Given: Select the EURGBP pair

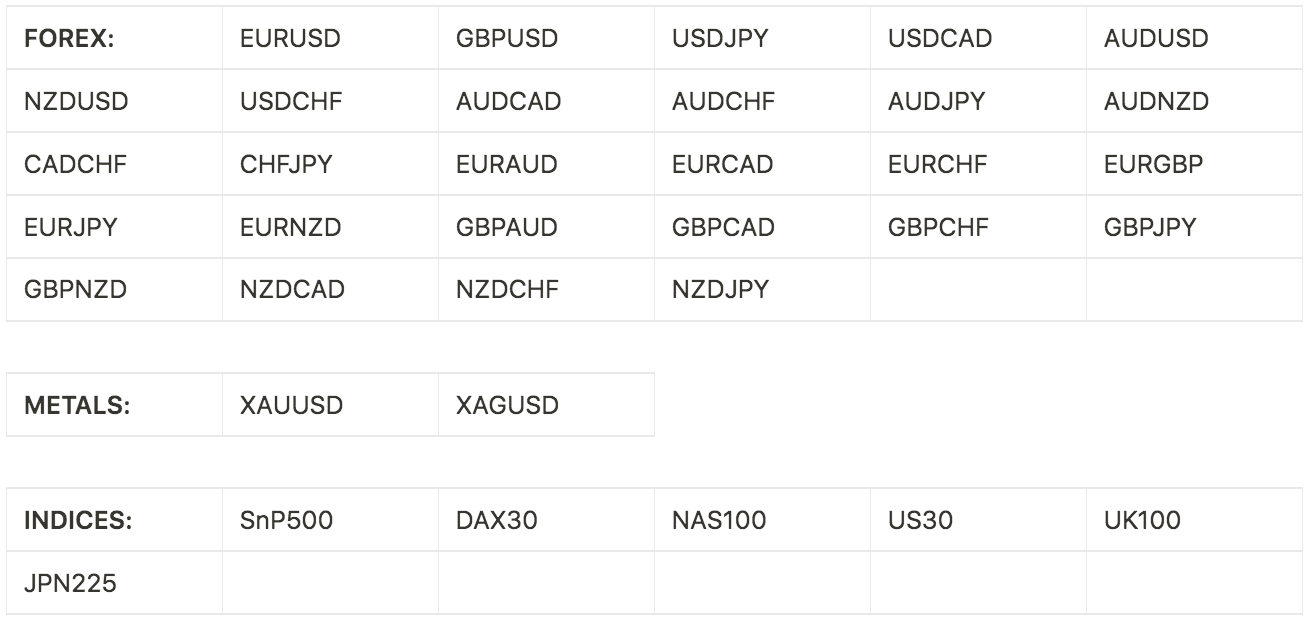Looking at the screenshot, I should click(x=1194, y=164).
